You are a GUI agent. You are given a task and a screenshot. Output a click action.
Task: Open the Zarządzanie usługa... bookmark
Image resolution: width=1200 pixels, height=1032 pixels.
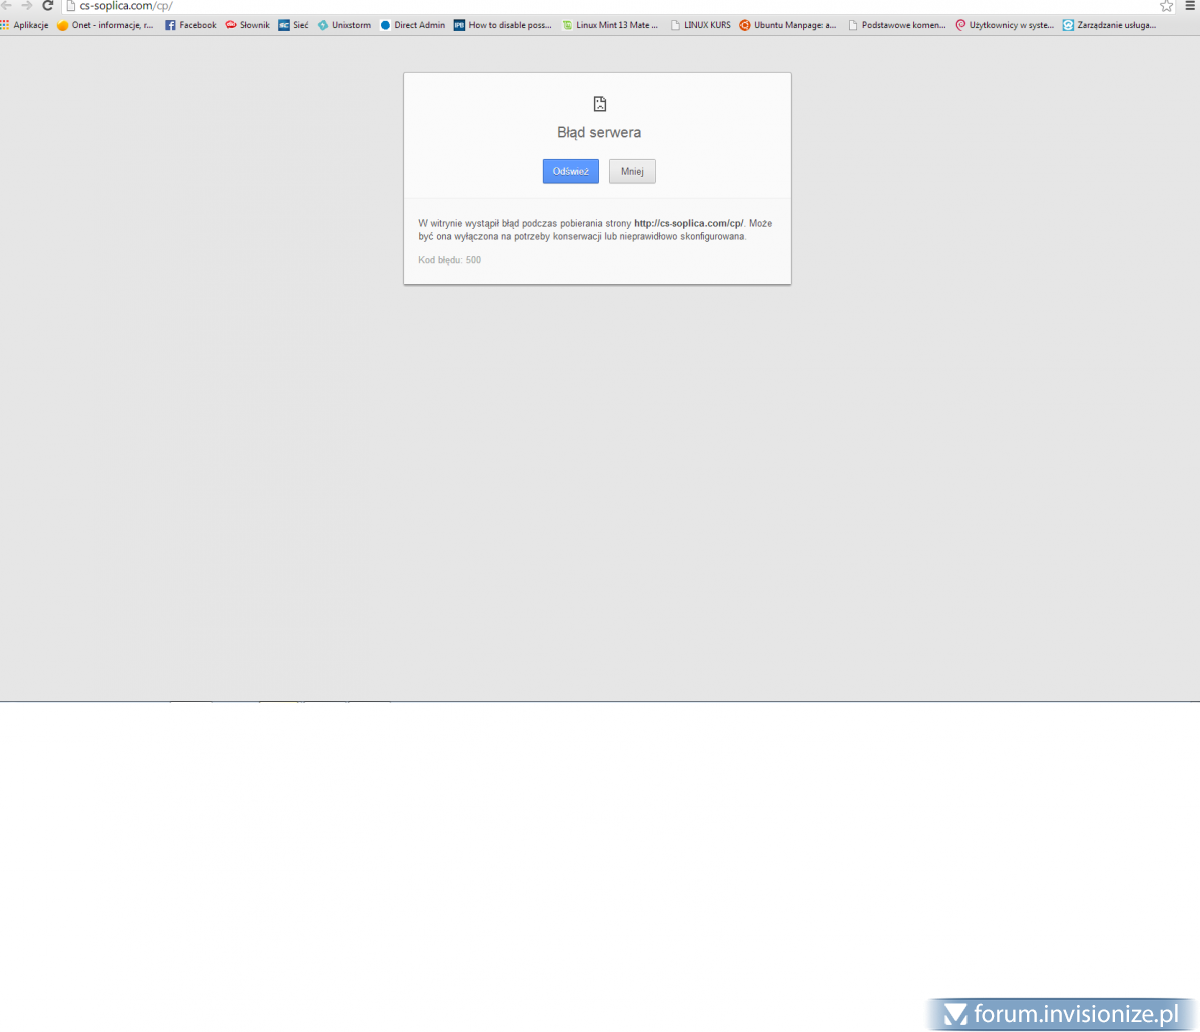coord(1110,25)
